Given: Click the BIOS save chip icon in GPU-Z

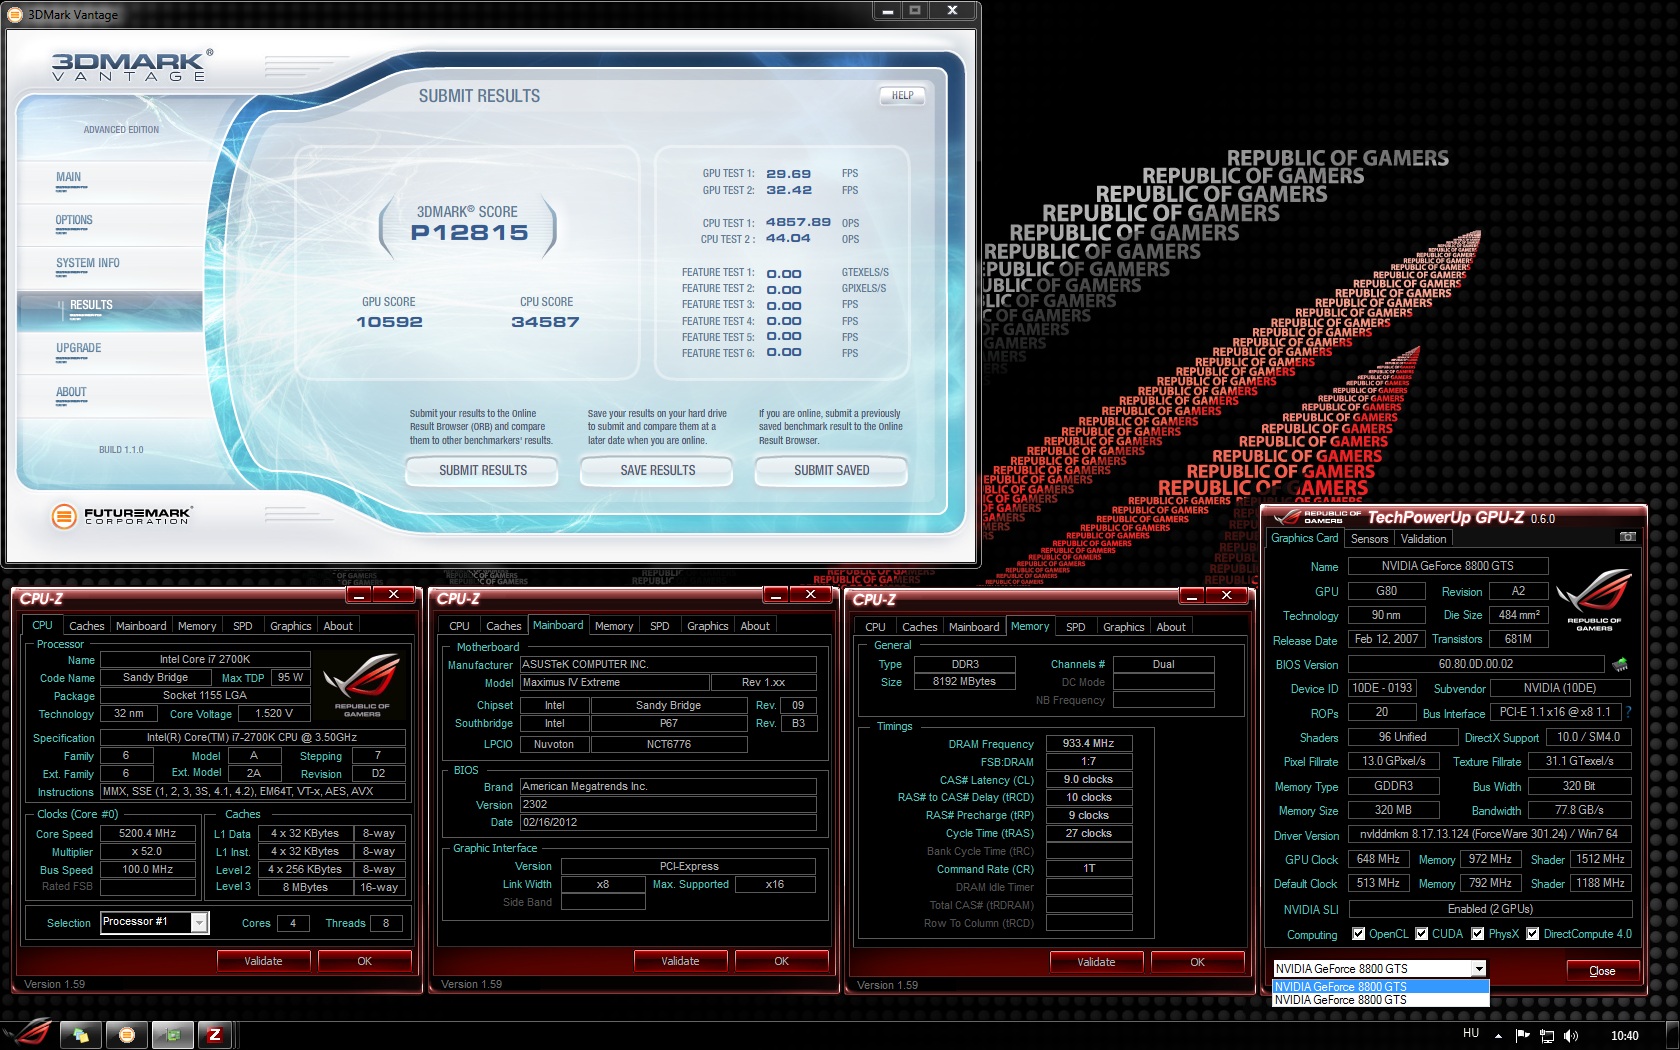Looking at the screenshot, I should (x=1620, y=664).
